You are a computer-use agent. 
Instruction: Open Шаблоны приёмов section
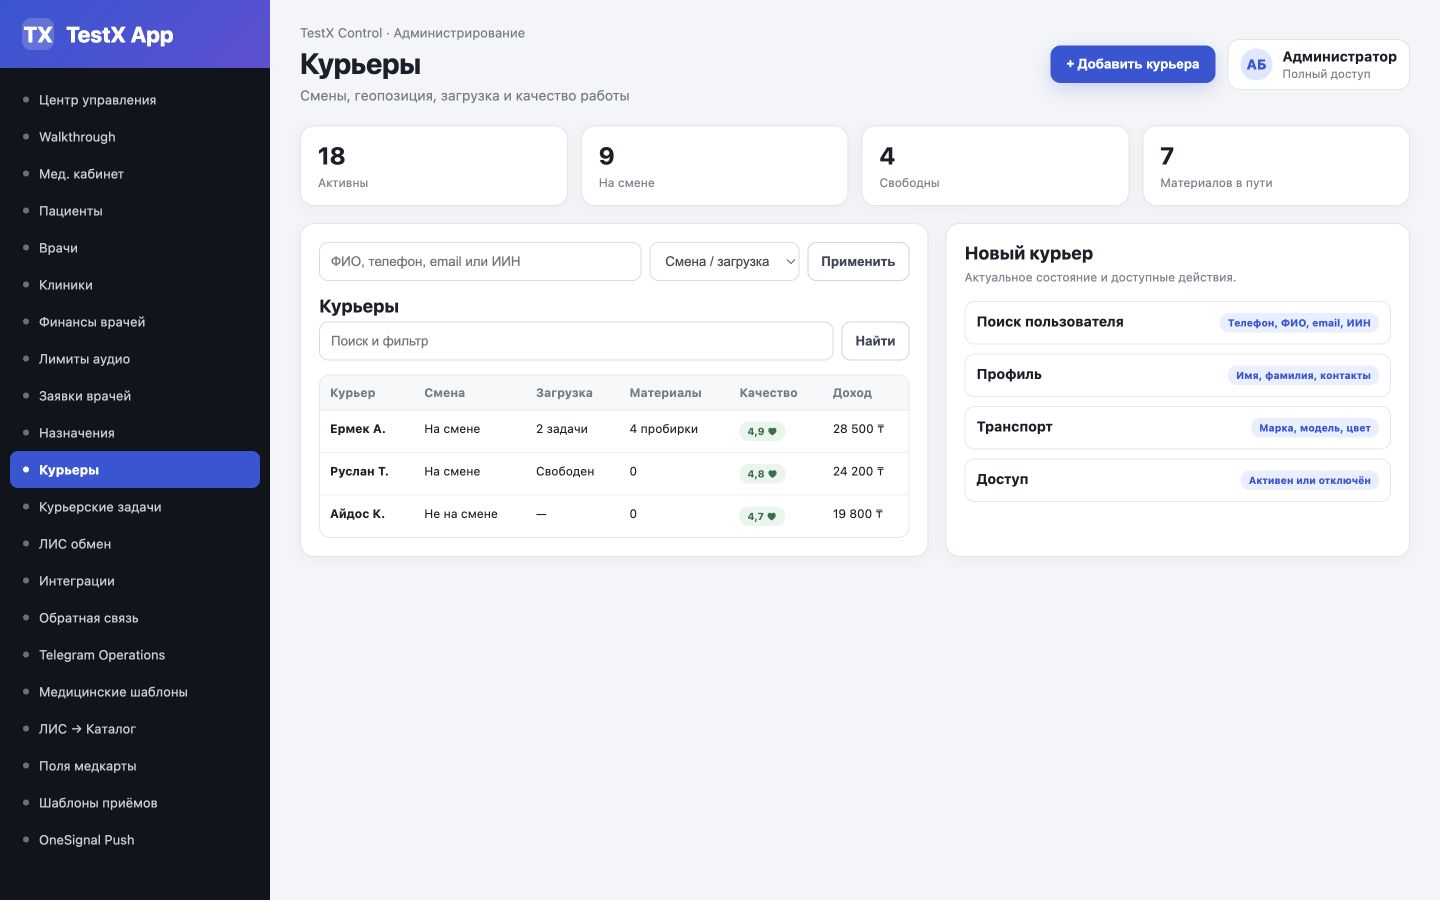coord(135,803)
